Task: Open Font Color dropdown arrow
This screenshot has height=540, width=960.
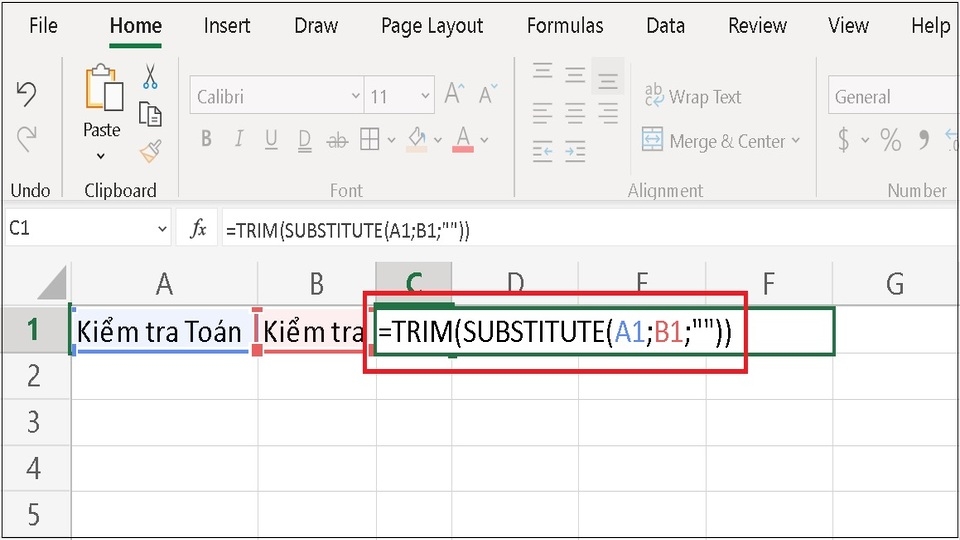Action: click(x=484, y=140)
